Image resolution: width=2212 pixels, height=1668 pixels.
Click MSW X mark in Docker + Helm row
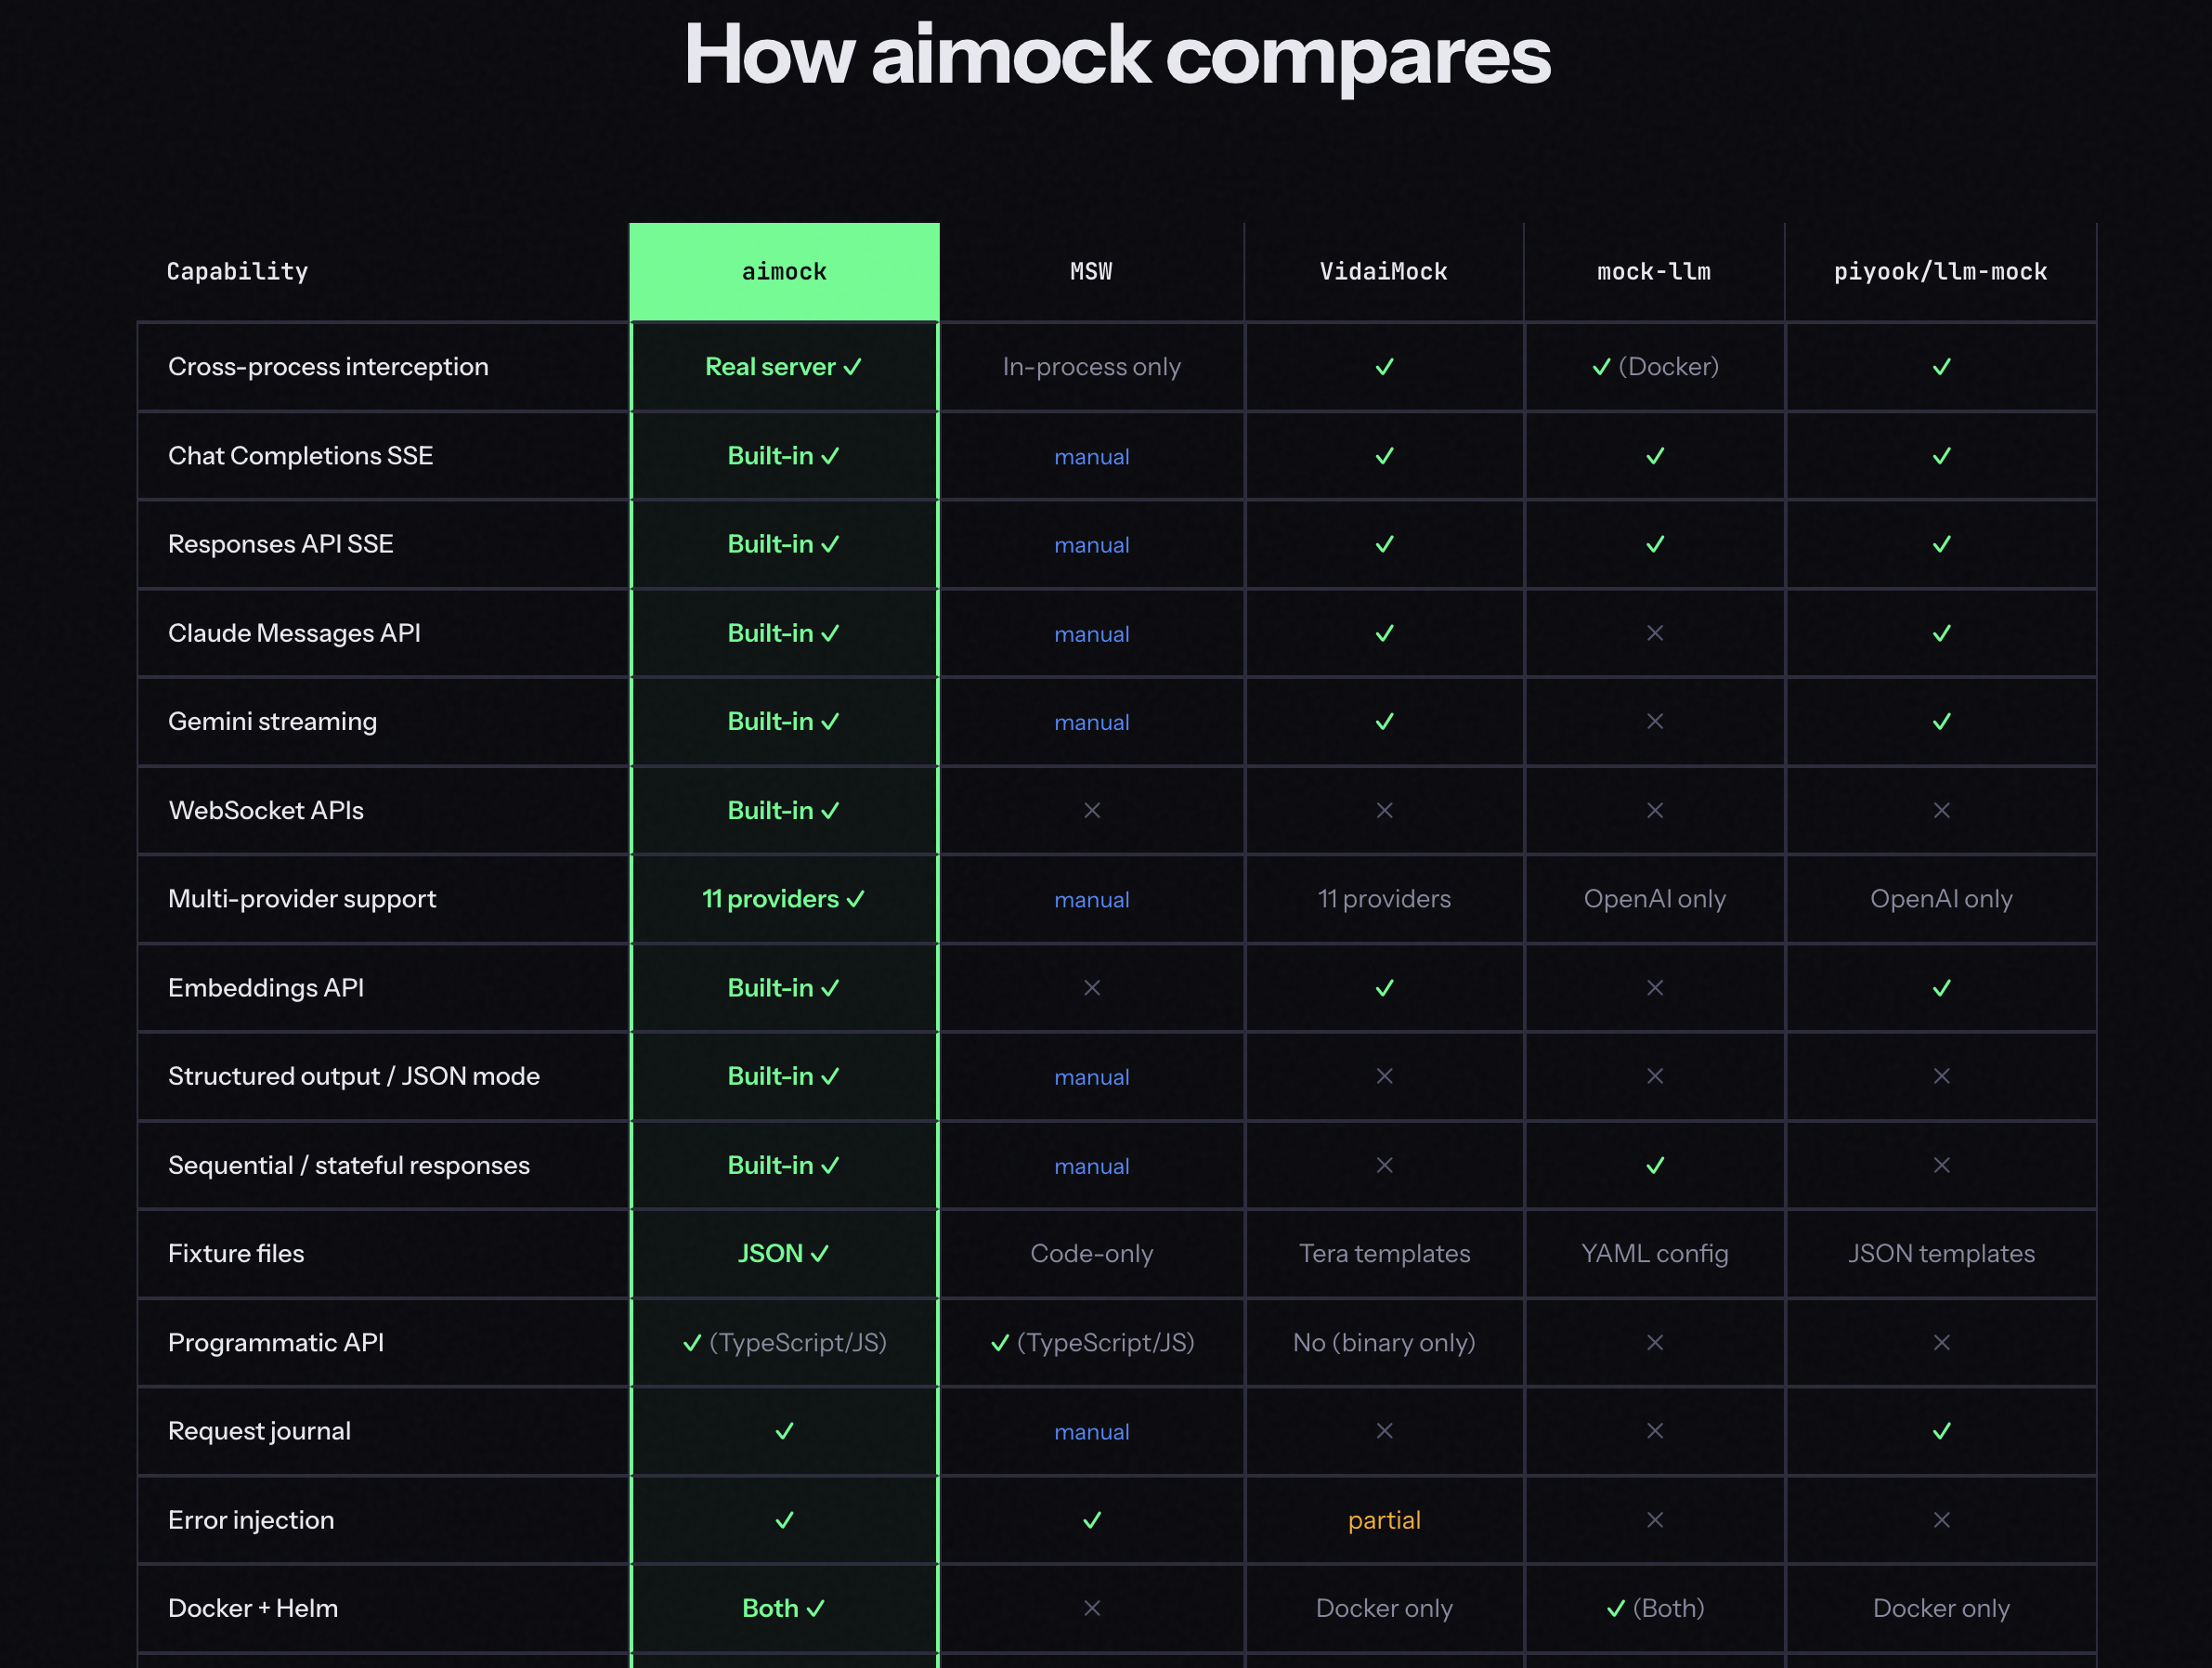1092,1609
